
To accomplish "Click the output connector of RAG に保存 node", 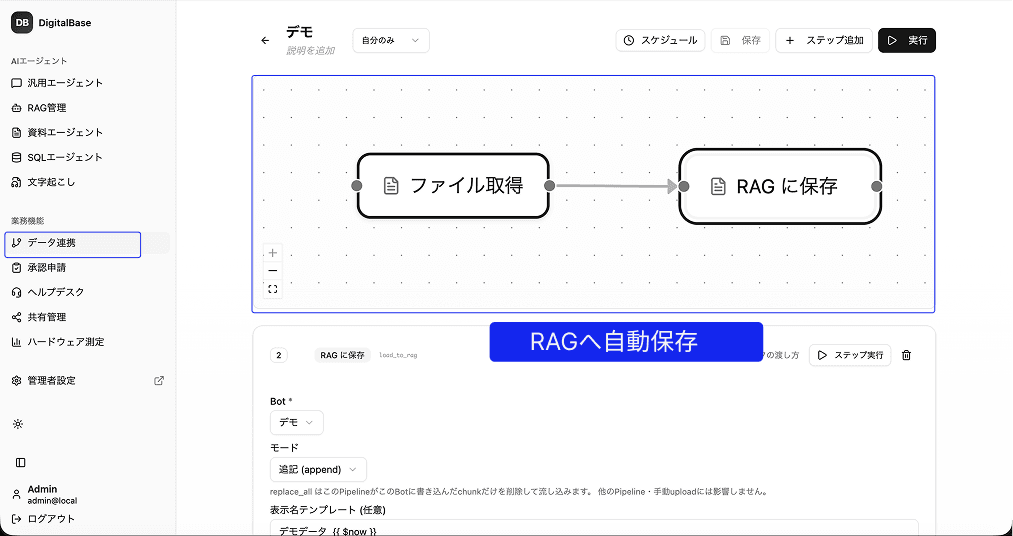I will coord(877,187).
